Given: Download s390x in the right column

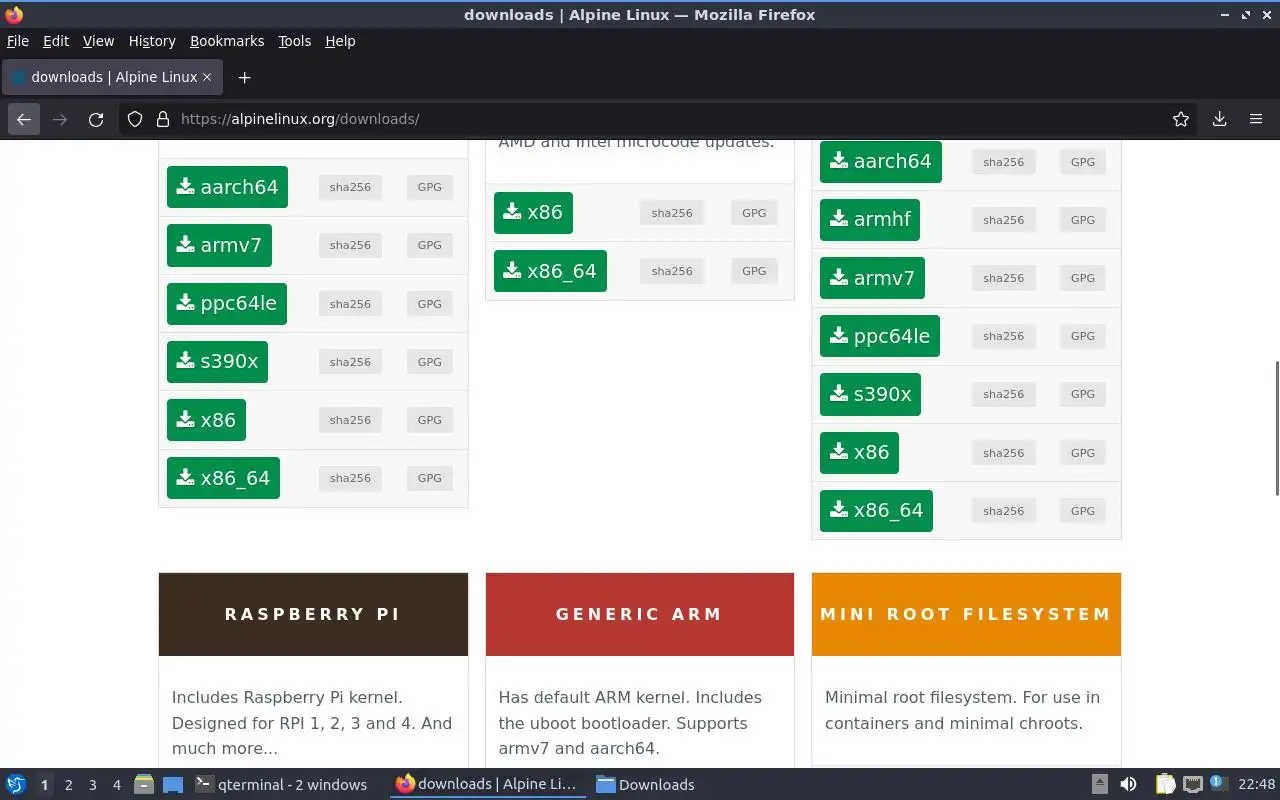Looking at the screenshot, I should click(870, 394).
